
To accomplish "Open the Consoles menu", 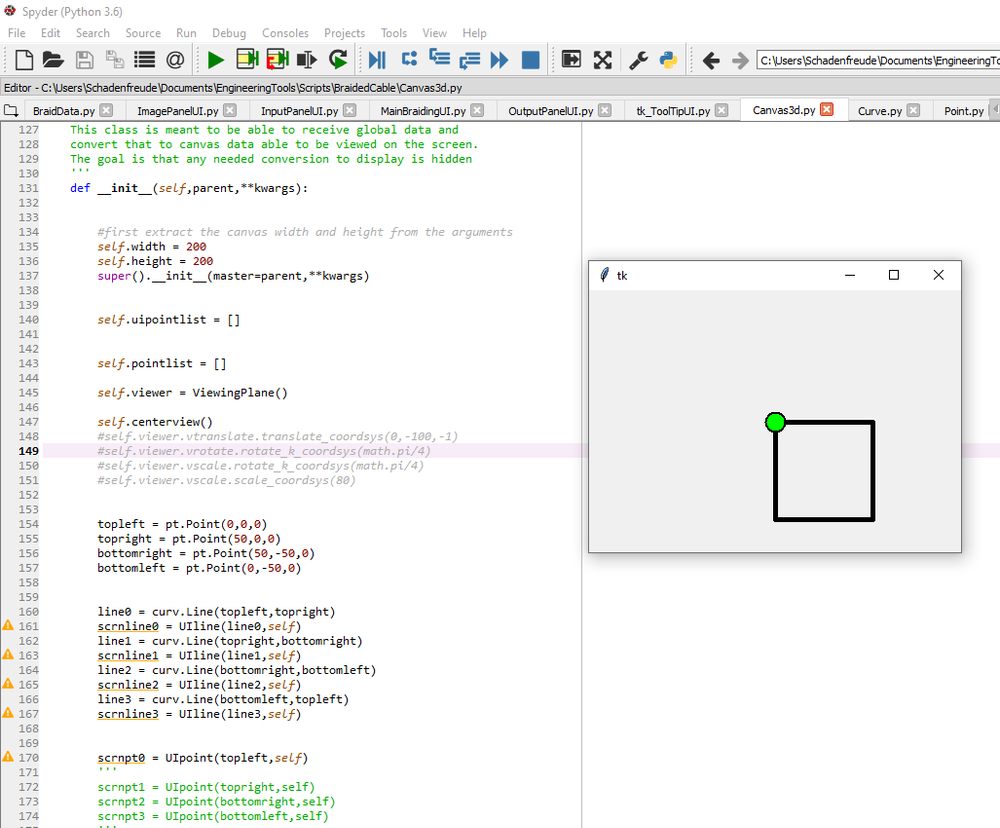I will 285,33.
